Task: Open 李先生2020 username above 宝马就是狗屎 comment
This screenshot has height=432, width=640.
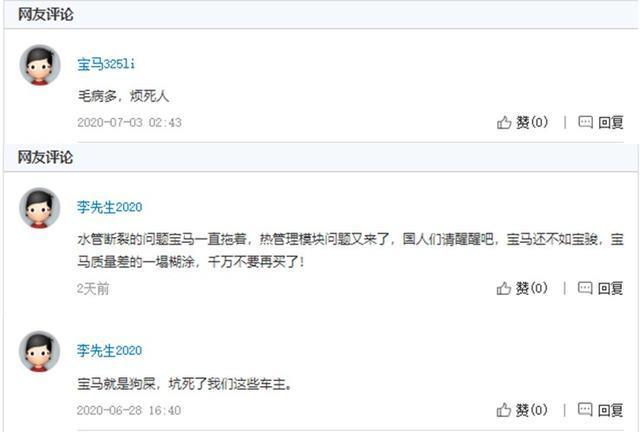Action: click(109, 350)
